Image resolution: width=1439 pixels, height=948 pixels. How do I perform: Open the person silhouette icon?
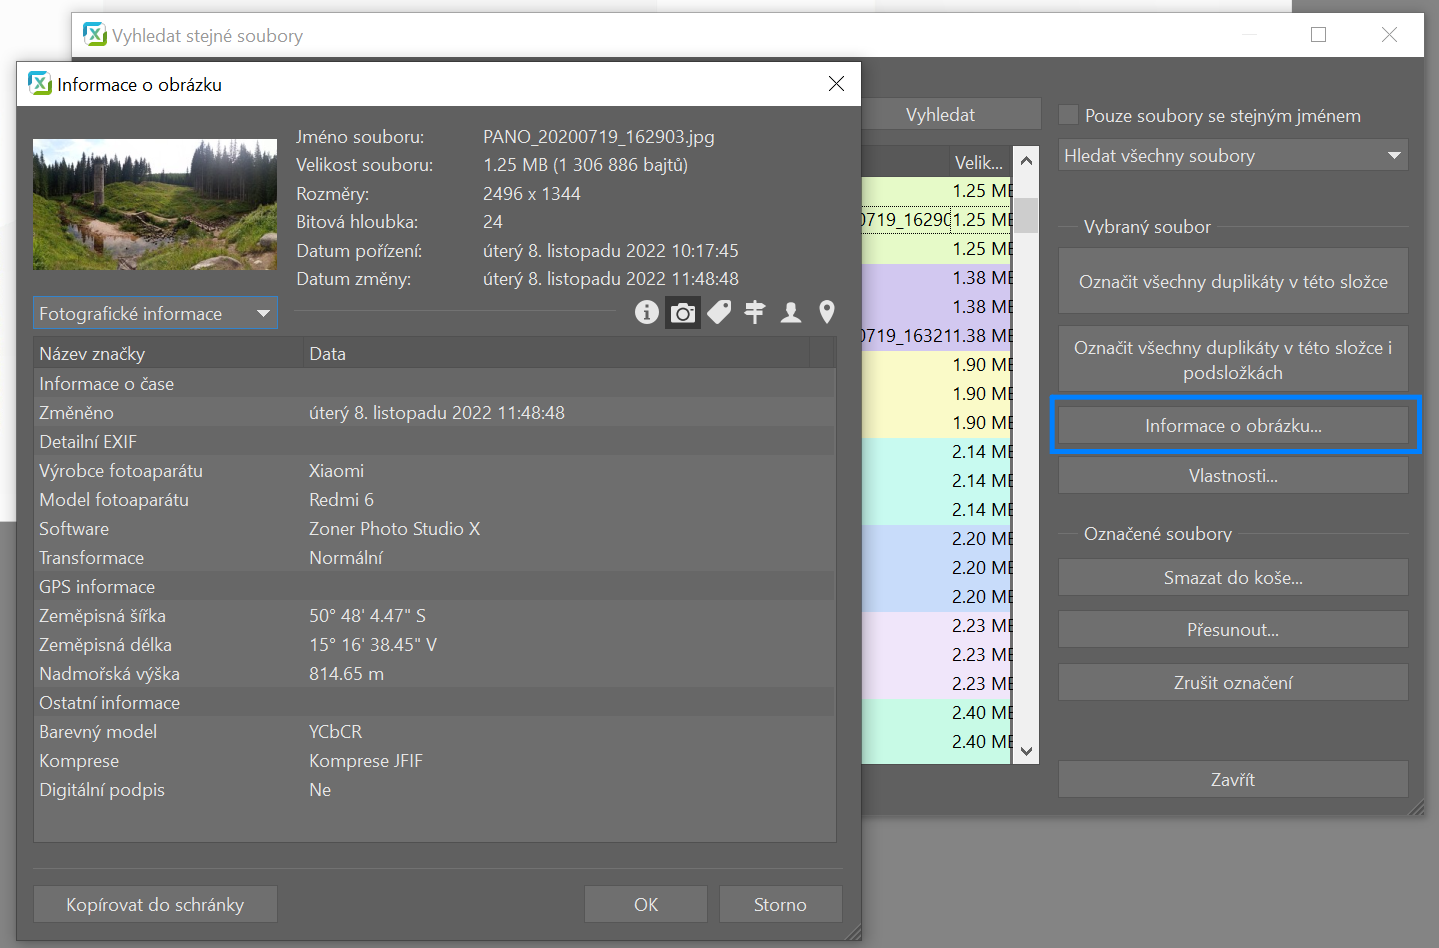pos(791,313)
